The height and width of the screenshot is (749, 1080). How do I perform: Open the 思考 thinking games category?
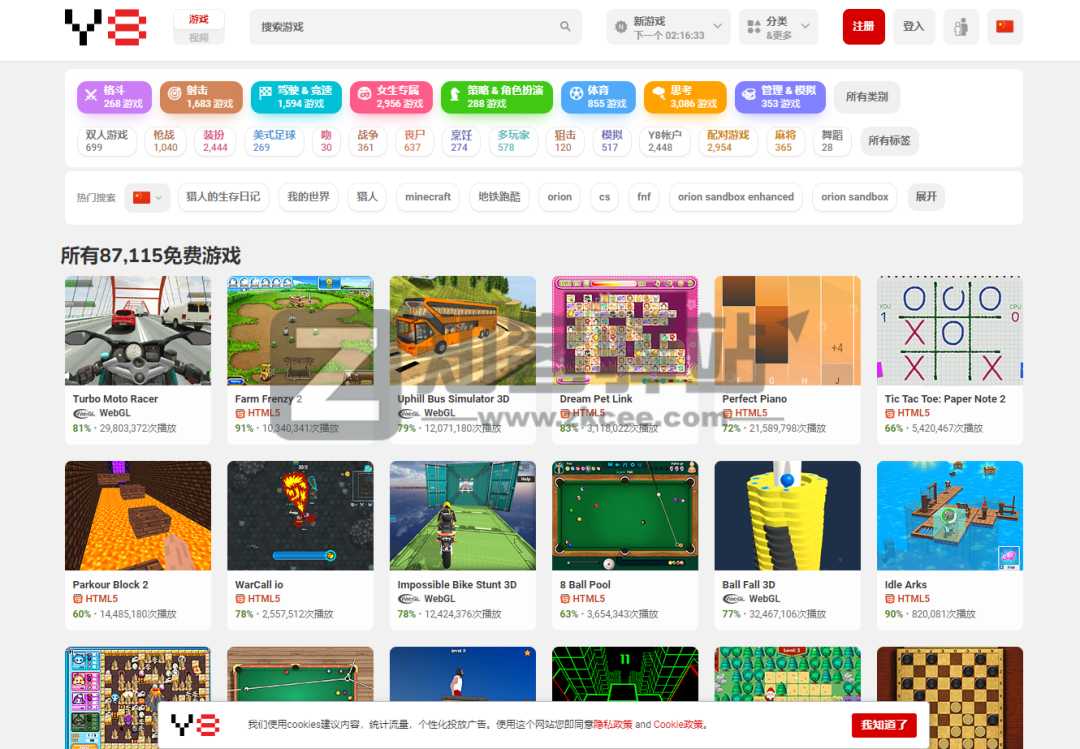[684, 97]
